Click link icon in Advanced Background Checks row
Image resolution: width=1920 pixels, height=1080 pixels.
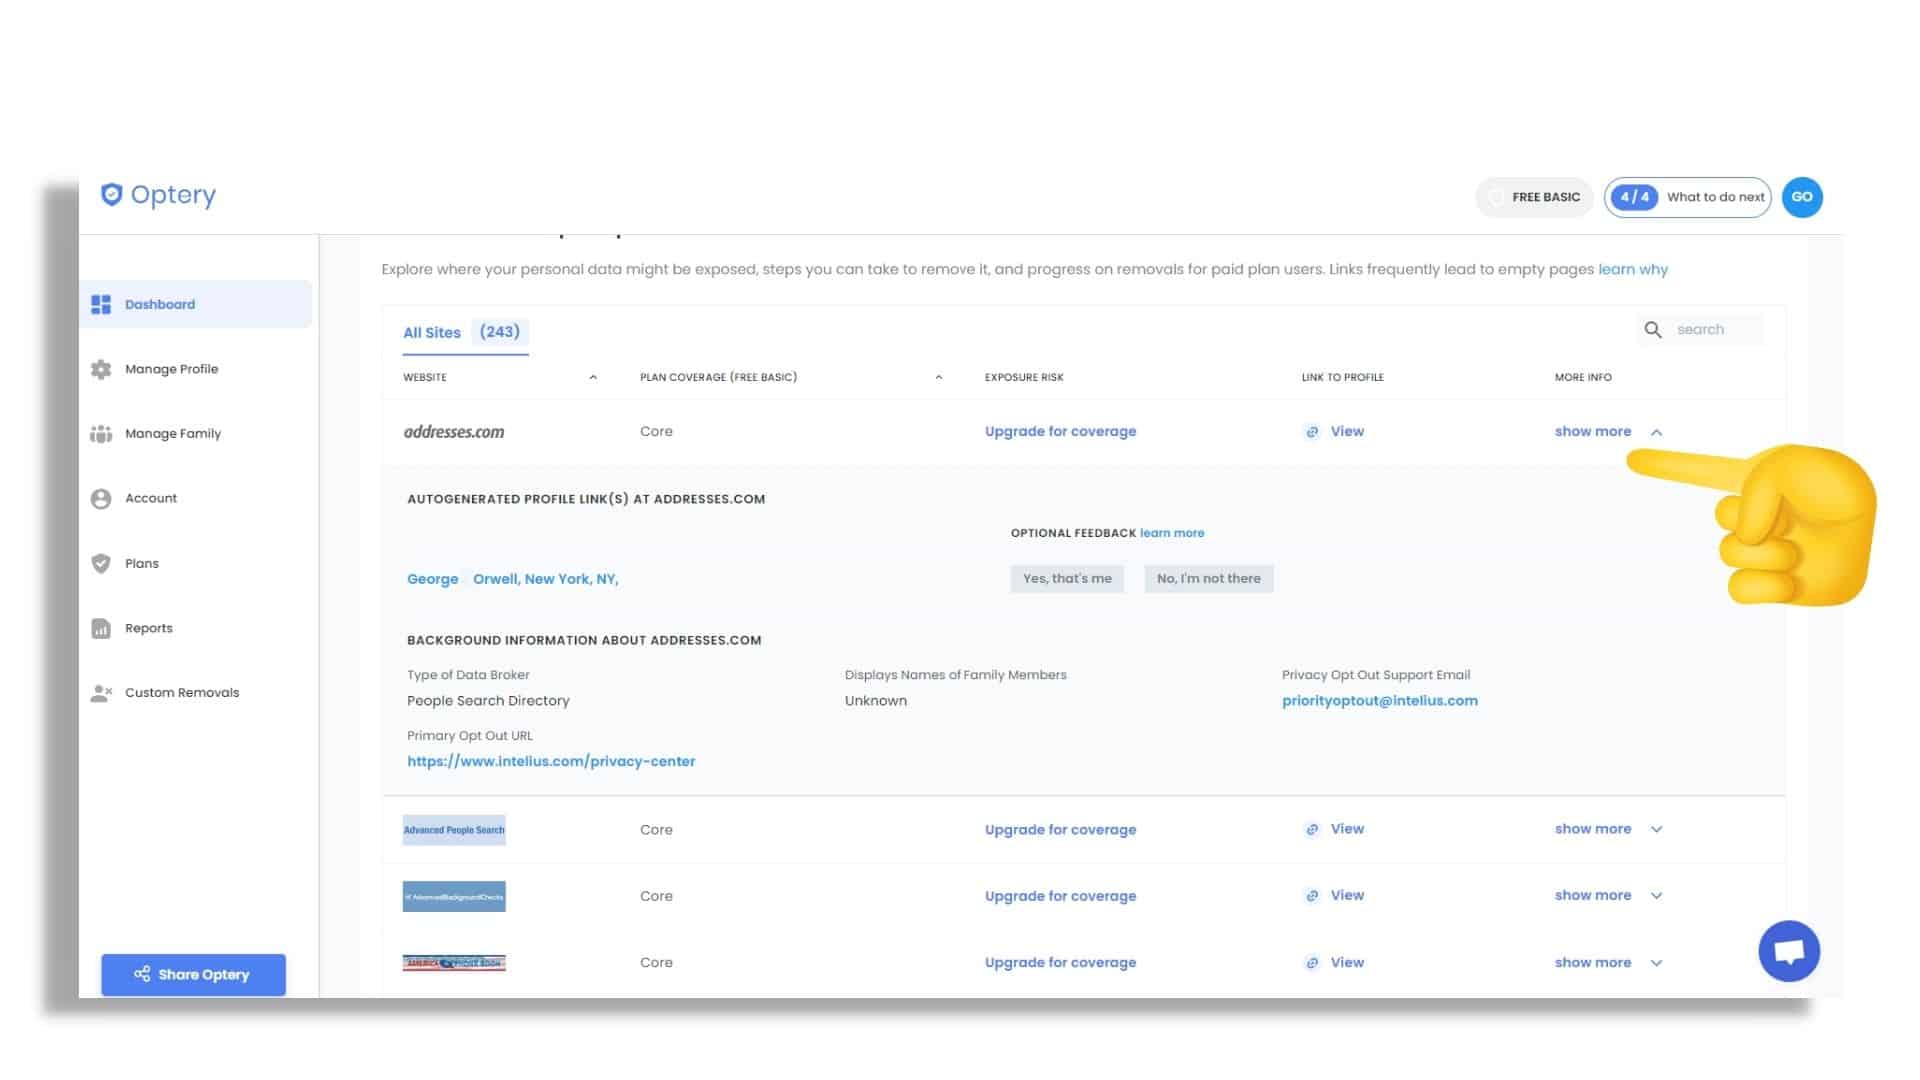(x=1311, y=896)
